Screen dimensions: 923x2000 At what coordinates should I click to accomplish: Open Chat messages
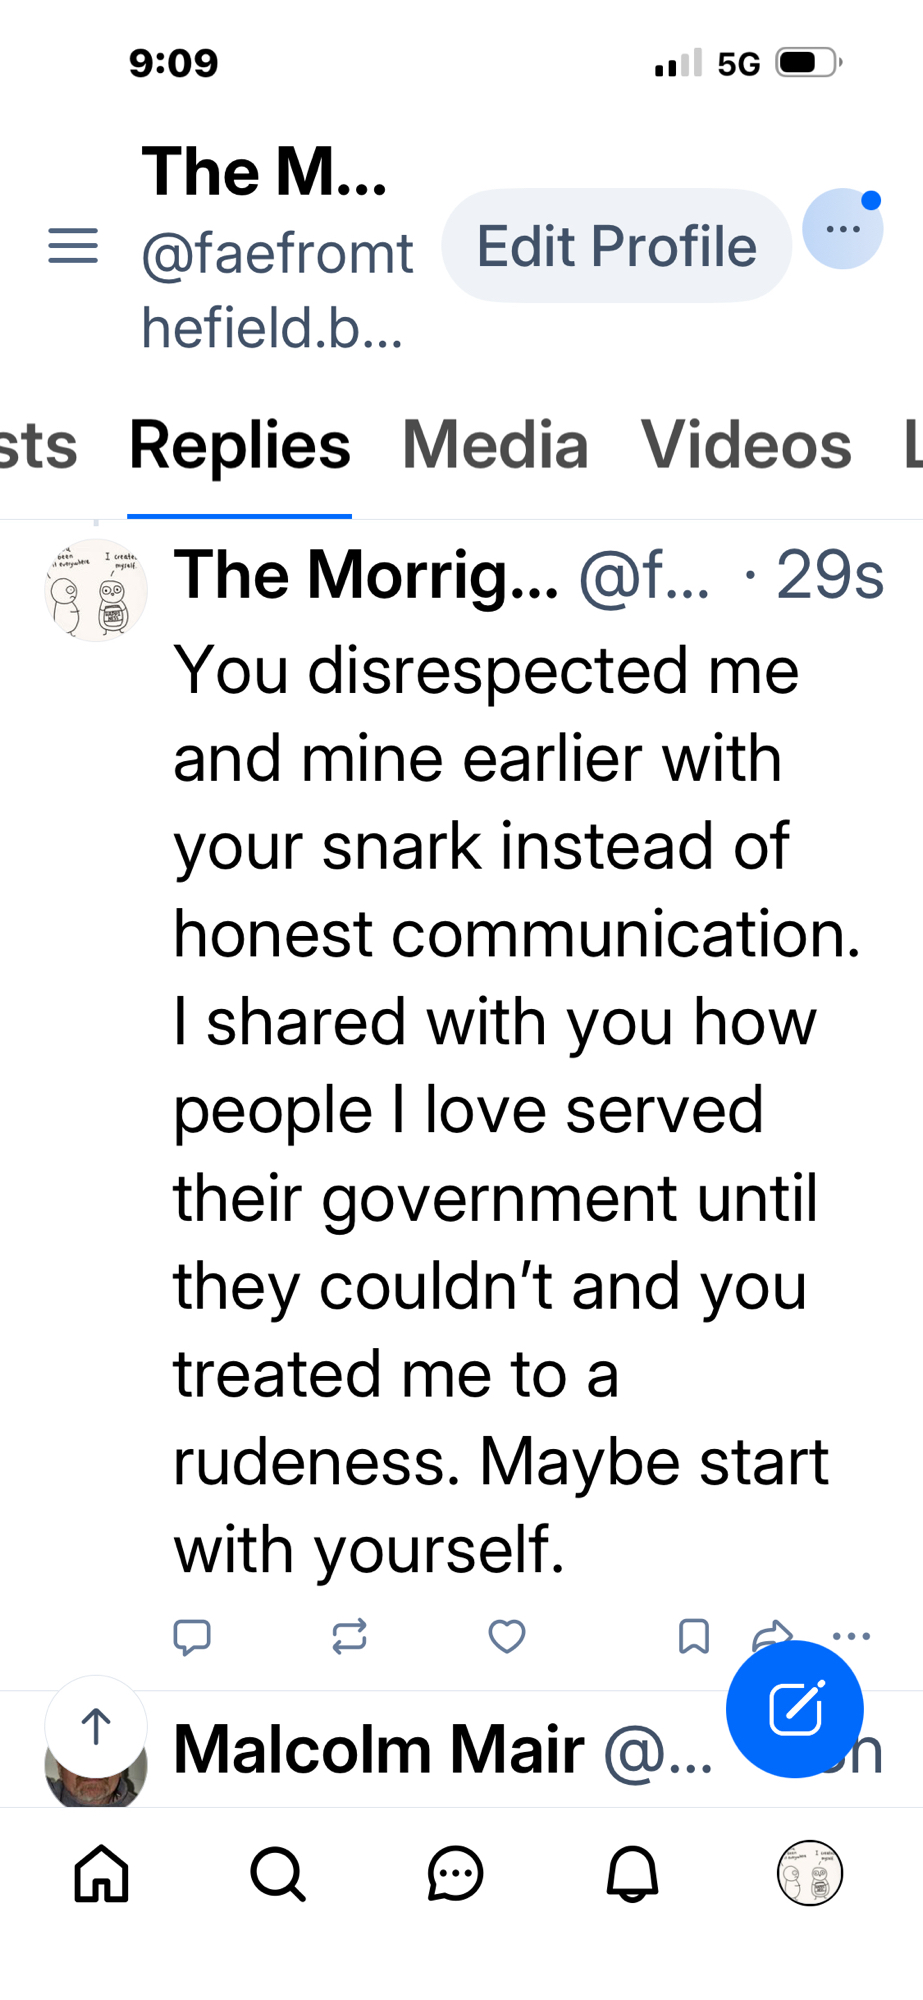click(x=455, y=1873)
